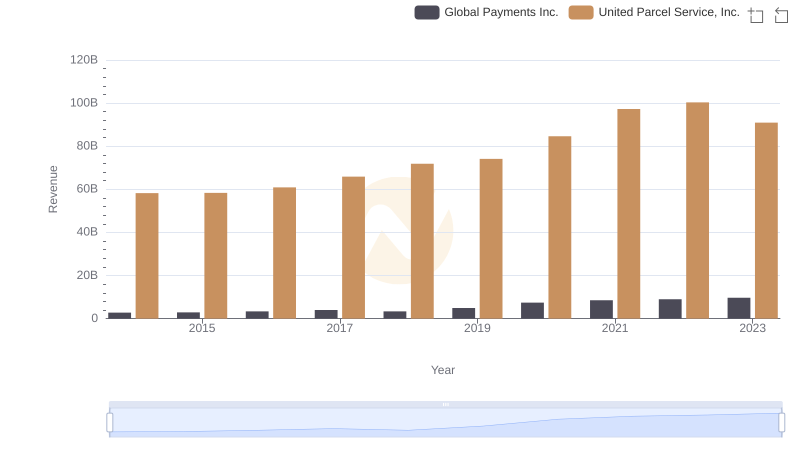Click the 80B y-axis label
Image resolution: width=800 pixels, height=461 pixels.
(87, 146)
